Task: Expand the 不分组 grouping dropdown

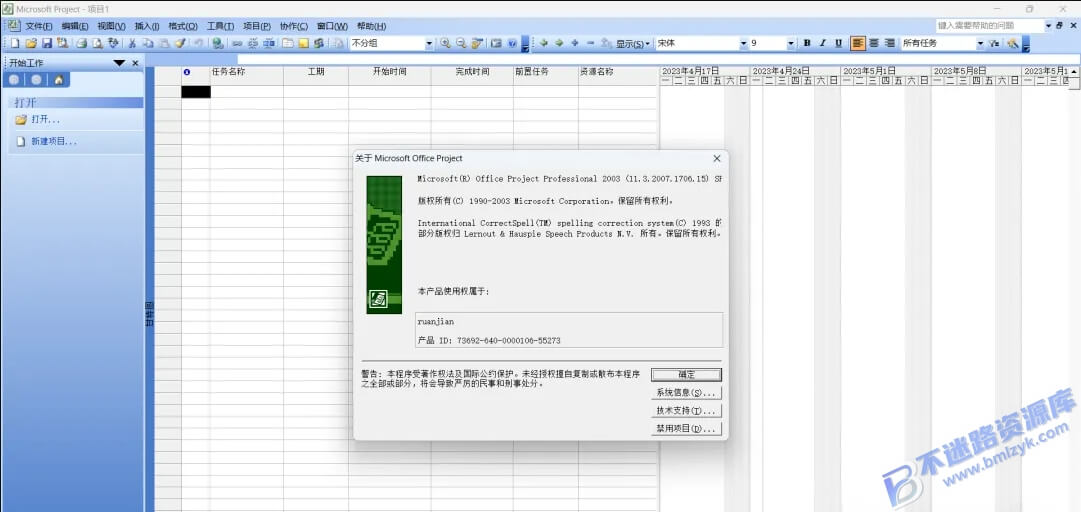Action: point(429,43)
